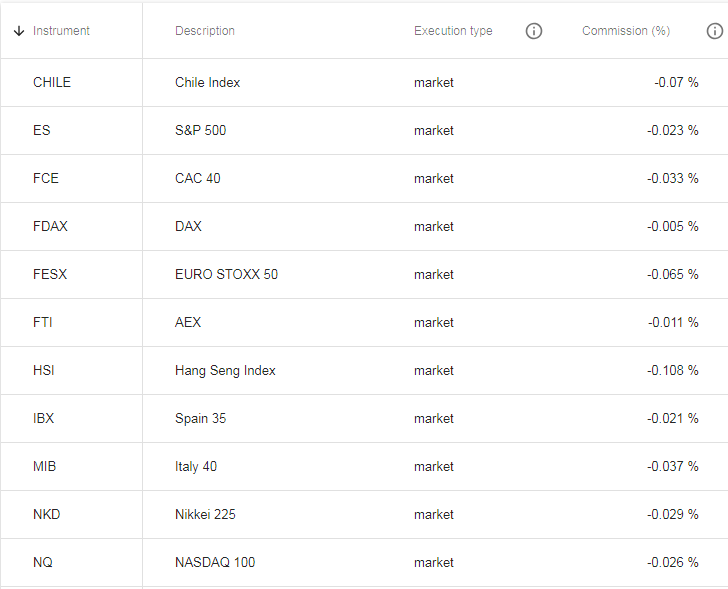Select the CHILE instrument row

364,83
